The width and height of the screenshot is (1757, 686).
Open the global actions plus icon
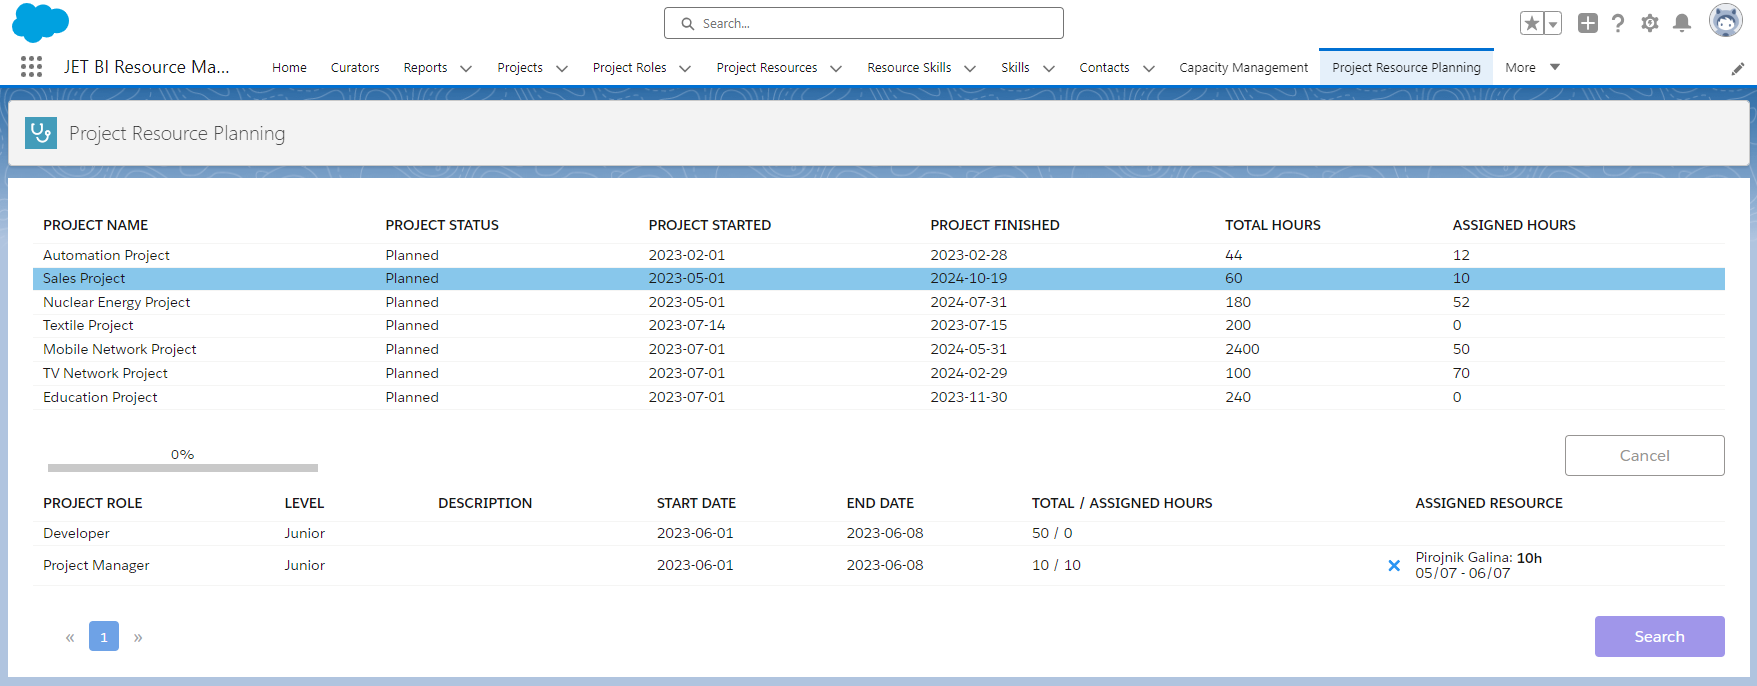1588,23
